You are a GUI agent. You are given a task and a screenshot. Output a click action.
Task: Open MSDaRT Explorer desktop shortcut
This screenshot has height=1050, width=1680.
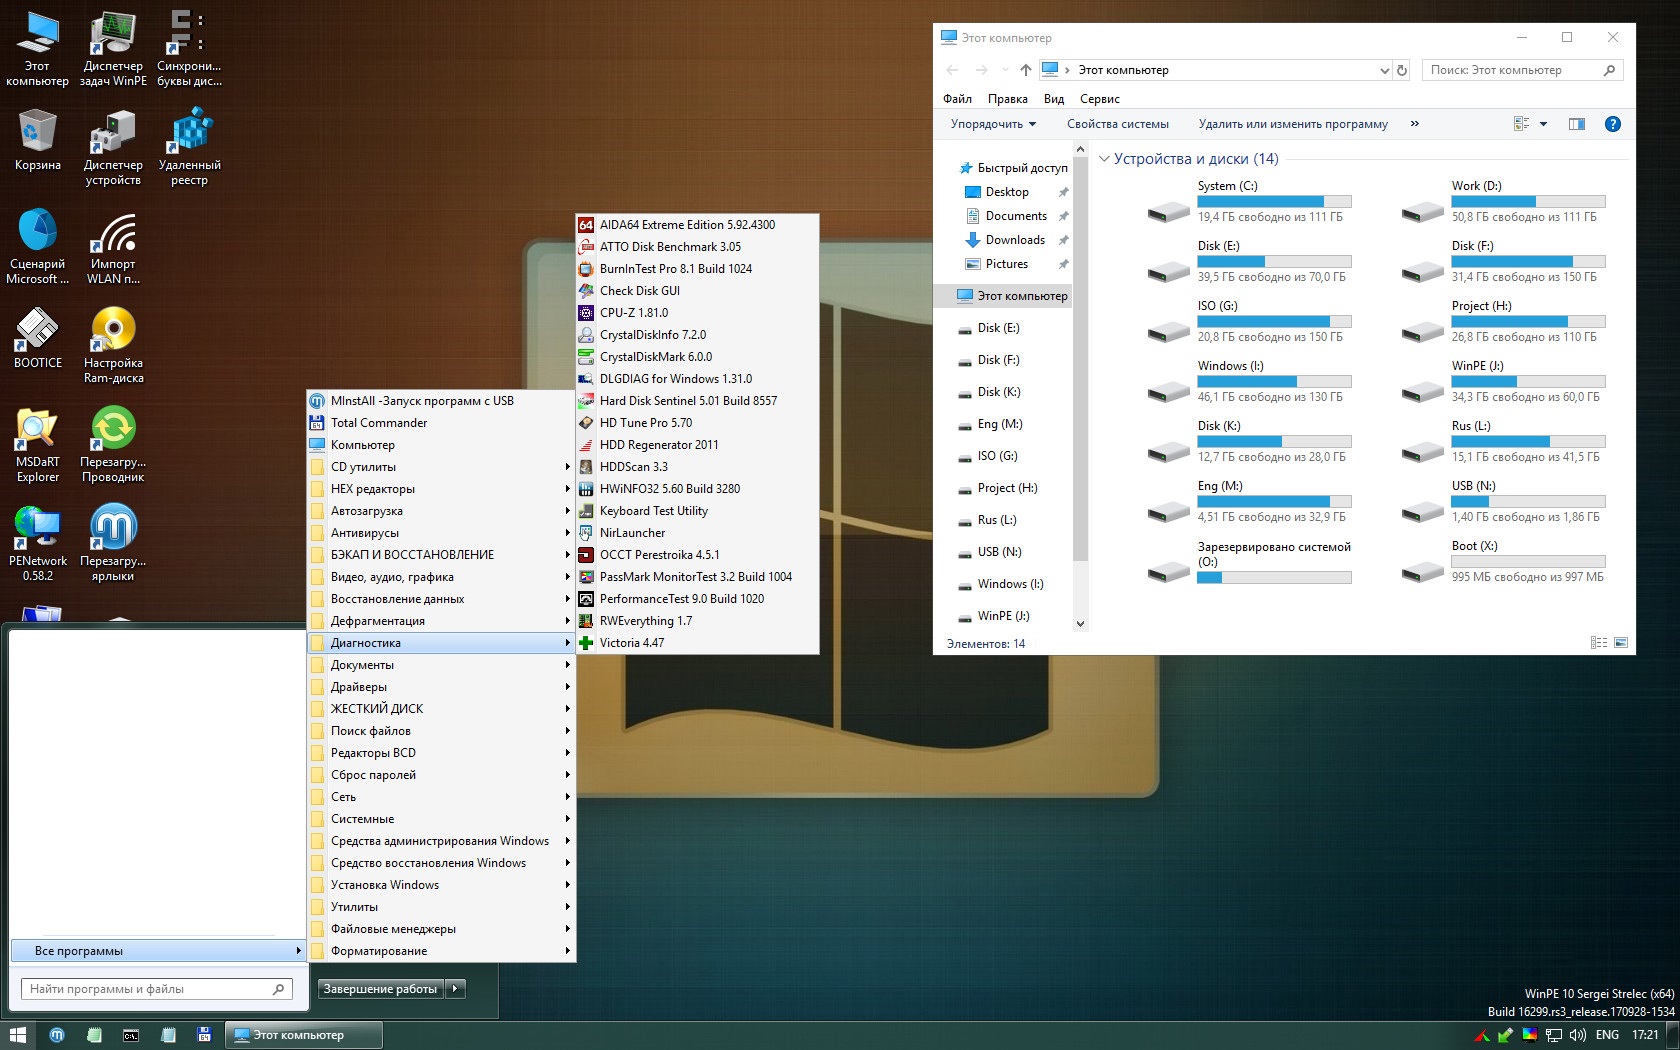click(37, 436)
